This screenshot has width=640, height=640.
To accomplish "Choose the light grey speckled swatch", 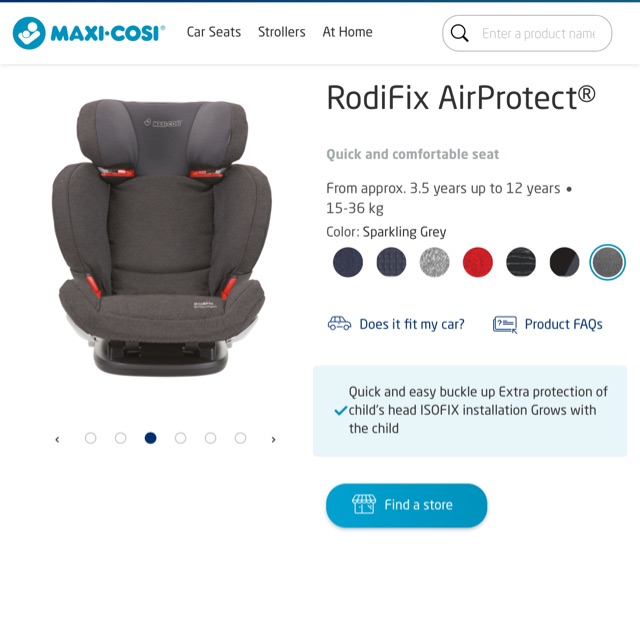I will pyautogui.click(x=434, y=262).
